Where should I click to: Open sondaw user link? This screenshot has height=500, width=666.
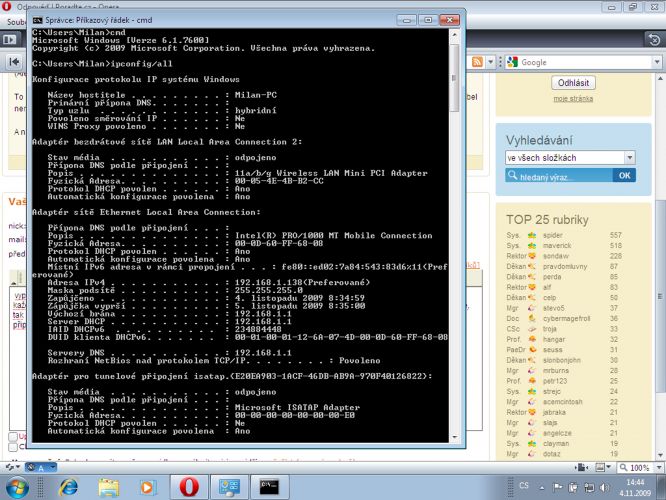pyautogui.click(x=556, y=256)
